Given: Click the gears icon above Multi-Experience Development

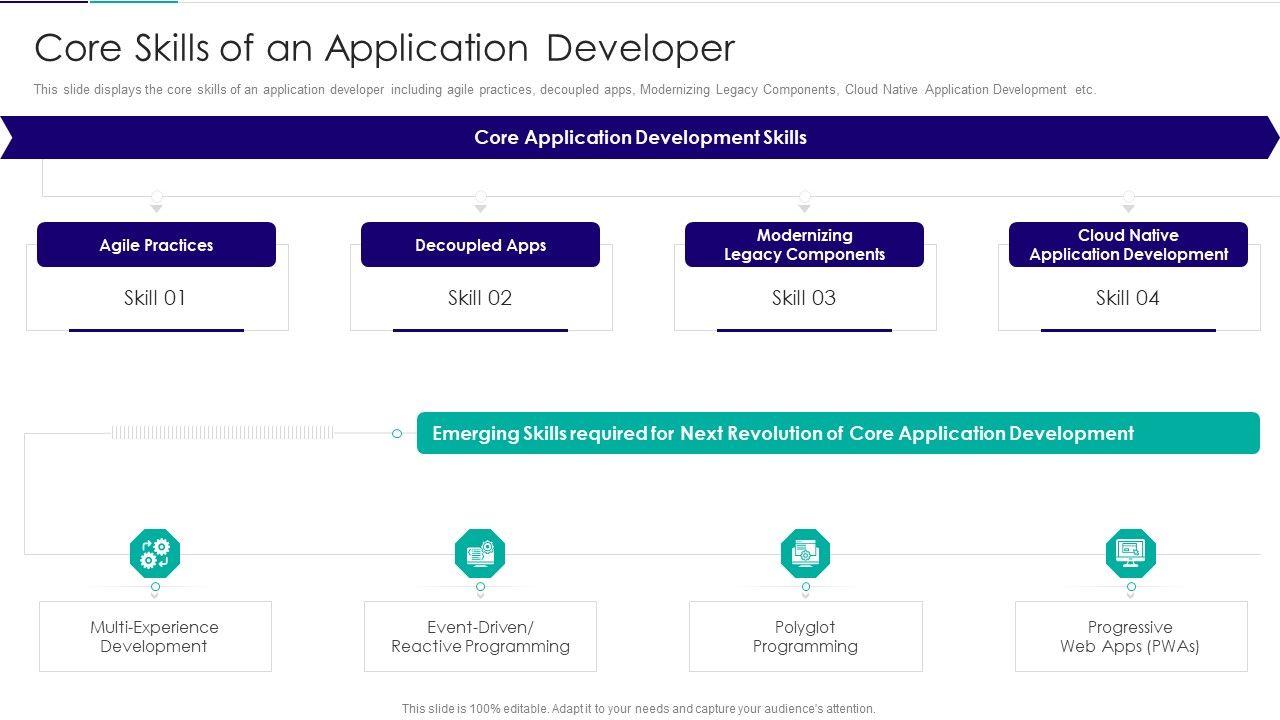Looking at the screenshot, I should pyautogui.click(x=155, y=553).
